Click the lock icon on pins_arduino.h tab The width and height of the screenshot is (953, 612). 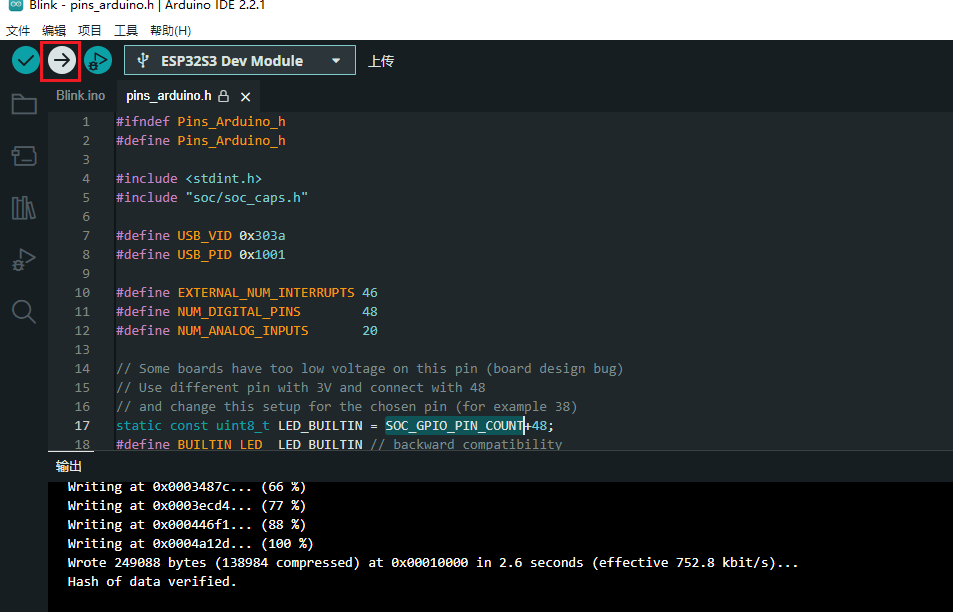[x=224, y=96]
